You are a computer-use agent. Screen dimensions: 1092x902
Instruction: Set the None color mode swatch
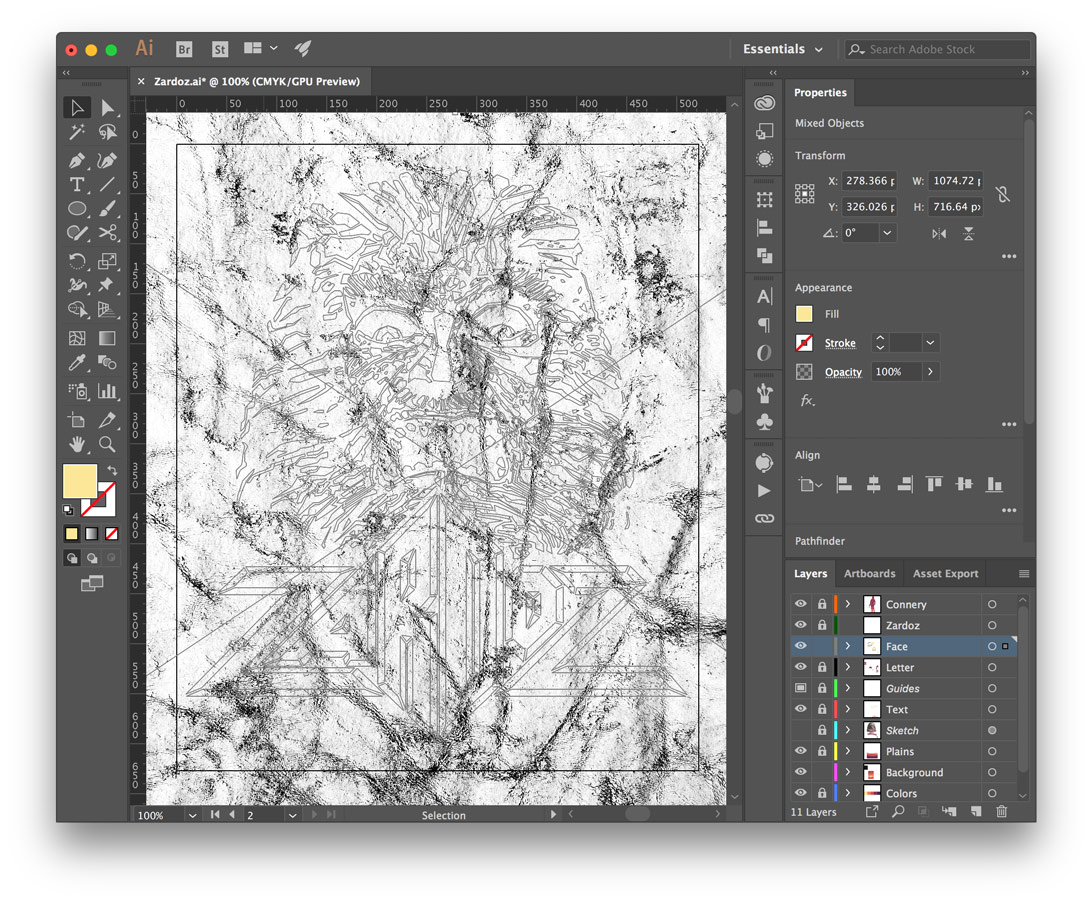(x=111, y=534)
